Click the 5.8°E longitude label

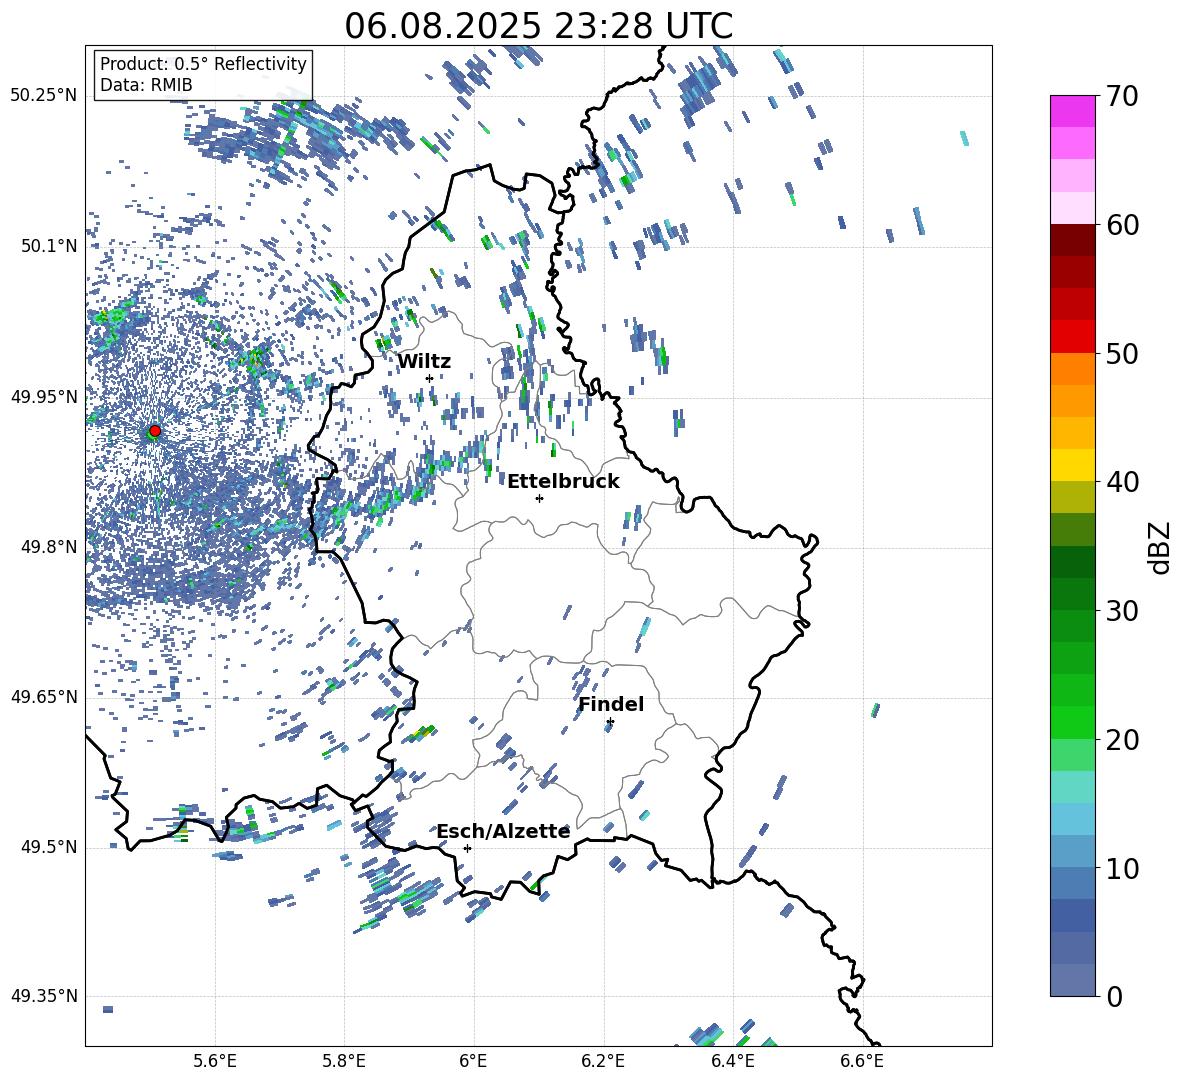point(344,1061)
